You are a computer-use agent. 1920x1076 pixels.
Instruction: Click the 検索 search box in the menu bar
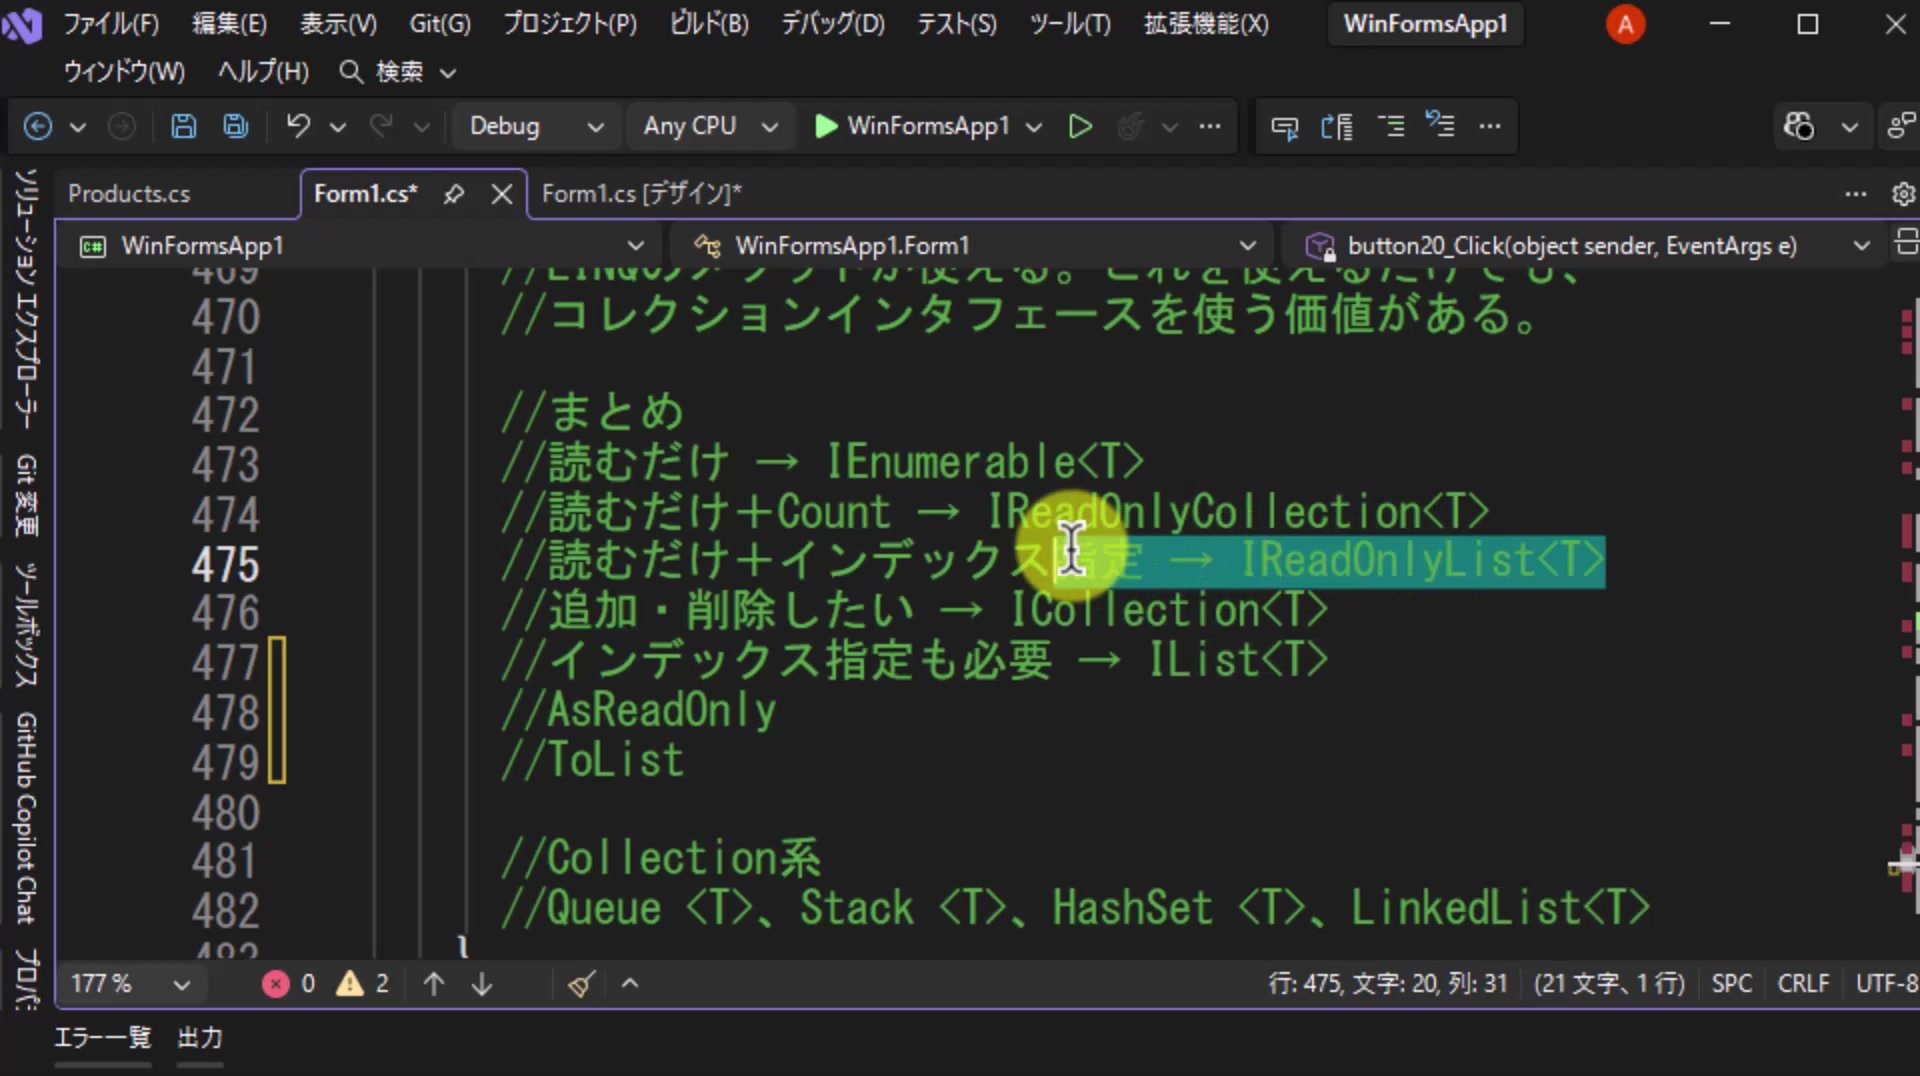pyautogui.click(x=398, y=72)
